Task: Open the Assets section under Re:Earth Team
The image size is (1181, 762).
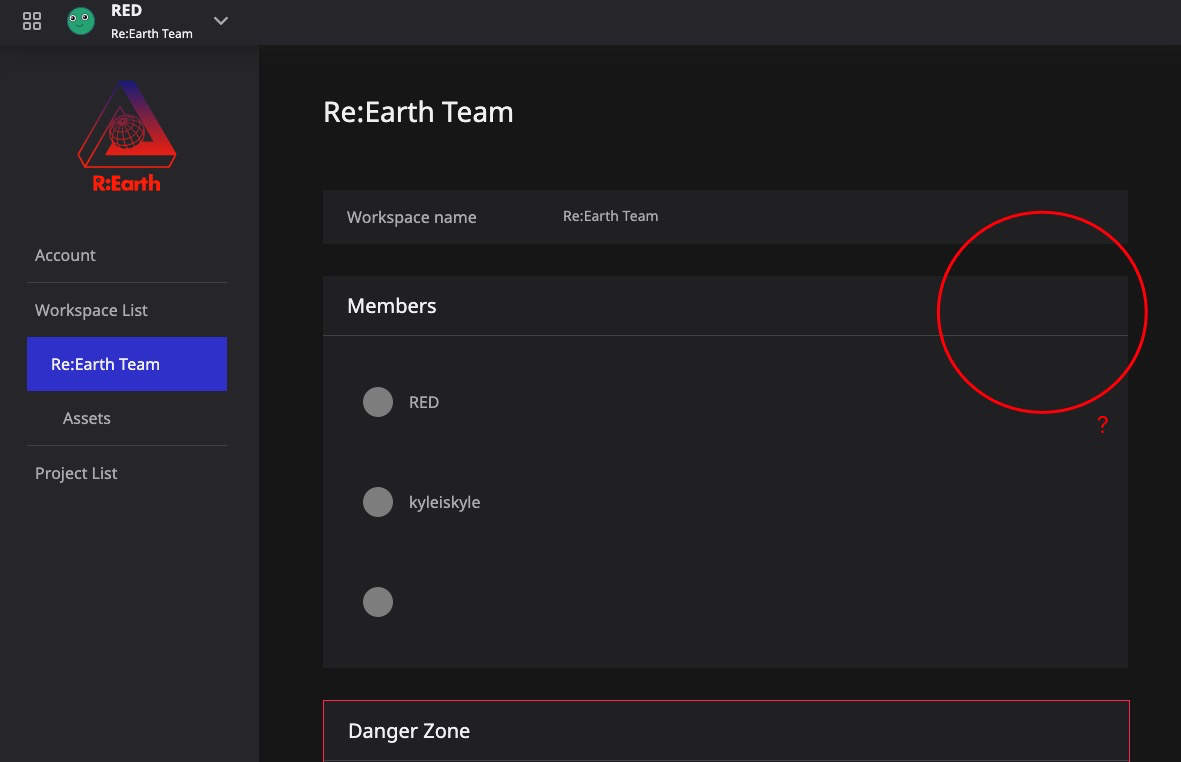Action: [86, 418]
